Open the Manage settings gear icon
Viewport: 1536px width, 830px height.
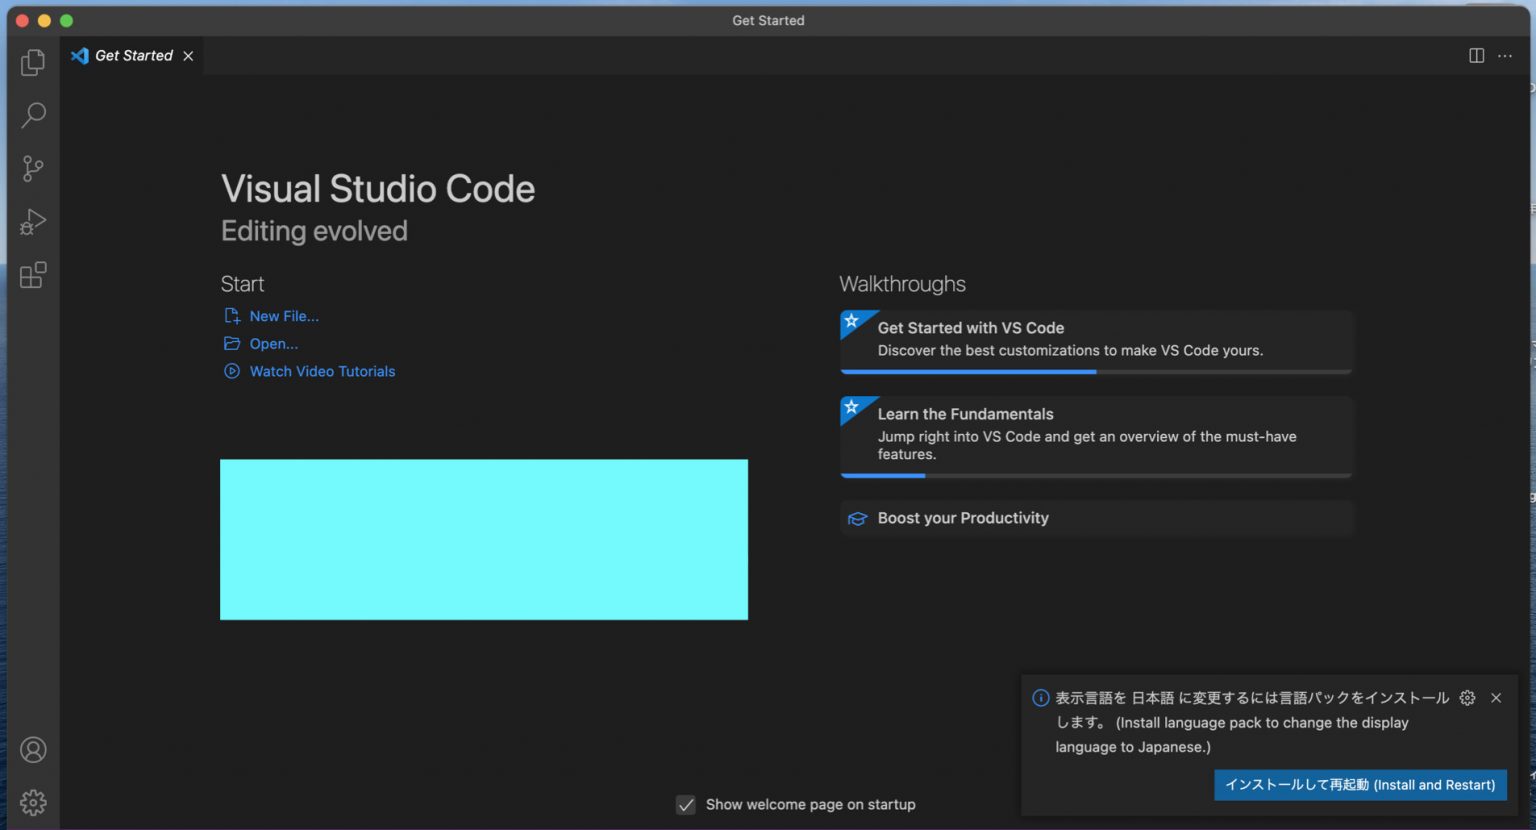[x=33, y=801]
